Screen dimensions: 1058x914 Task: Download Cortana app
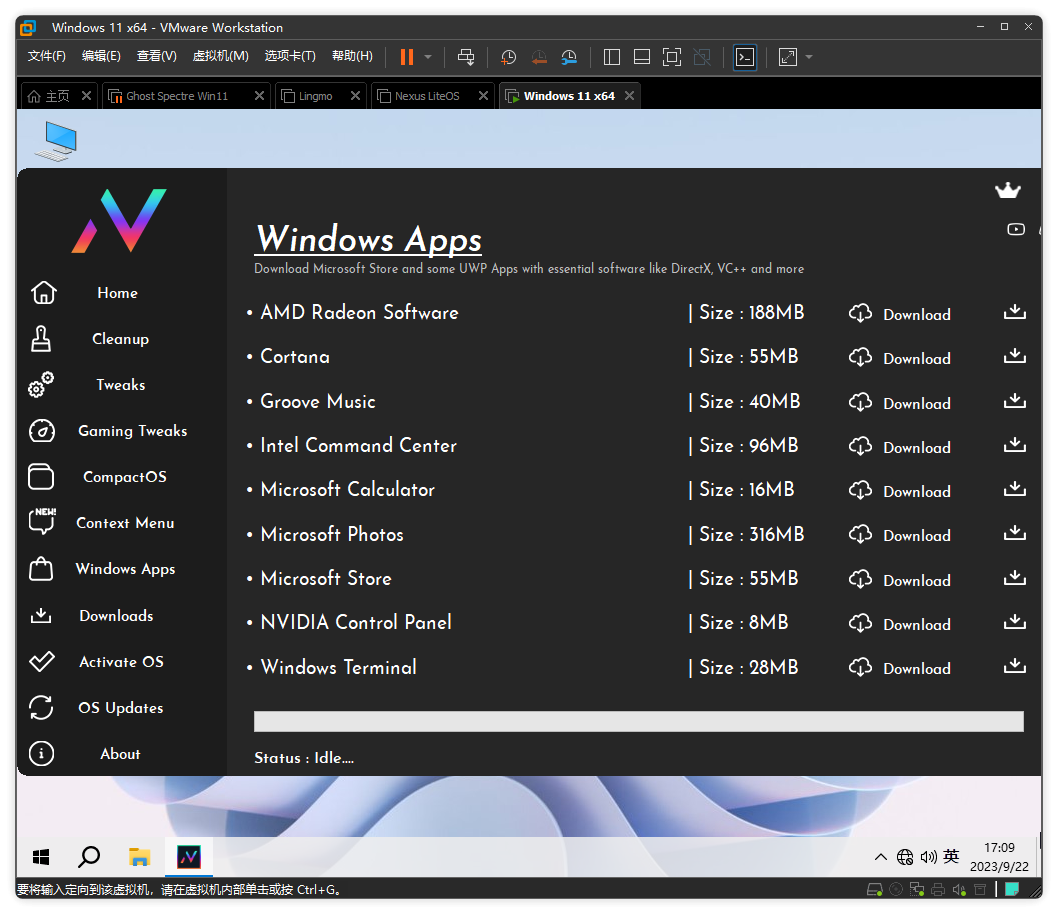point(916,358)
